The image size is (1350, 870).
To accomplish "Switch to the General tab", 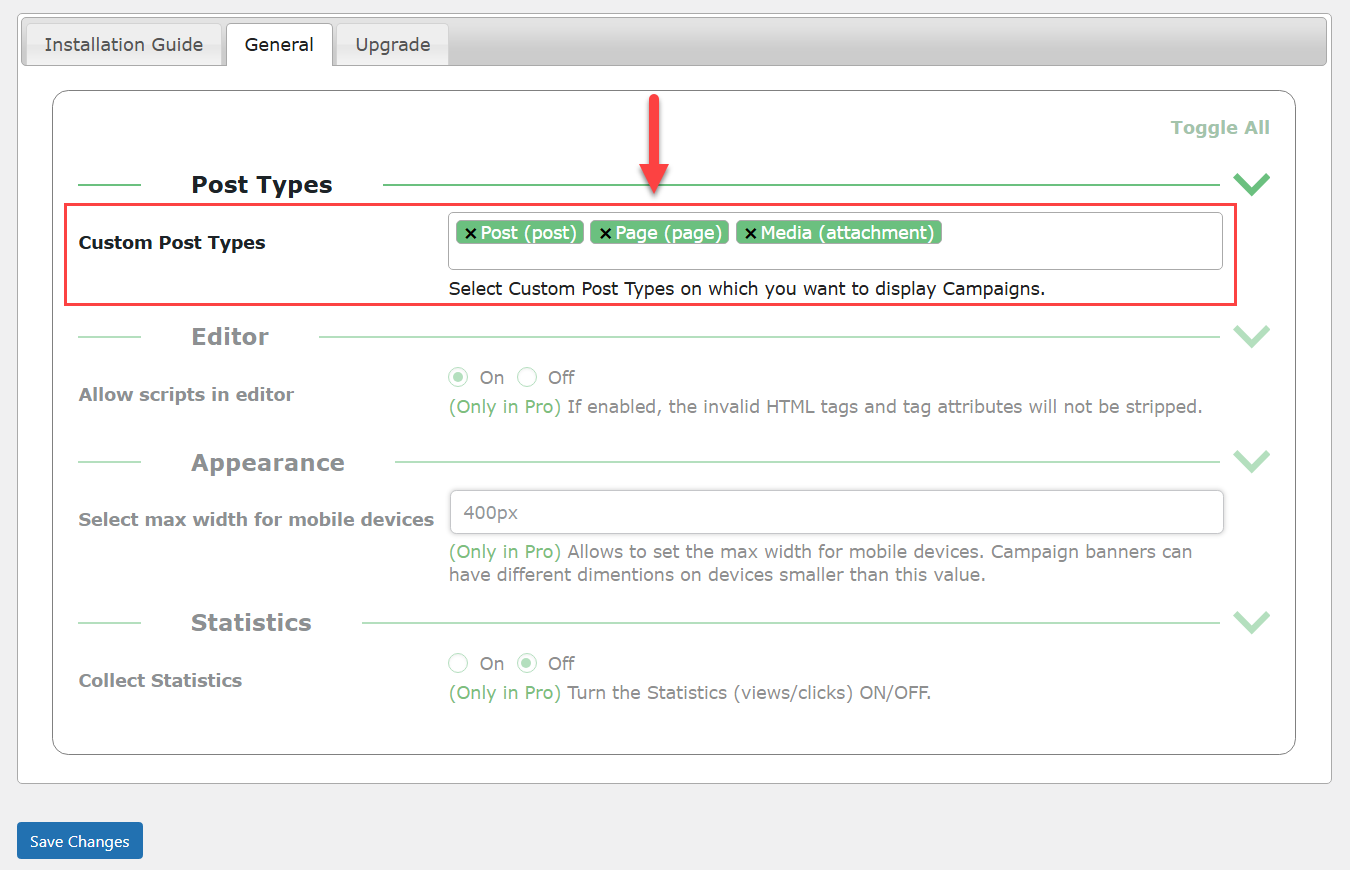I will [279, 45].
